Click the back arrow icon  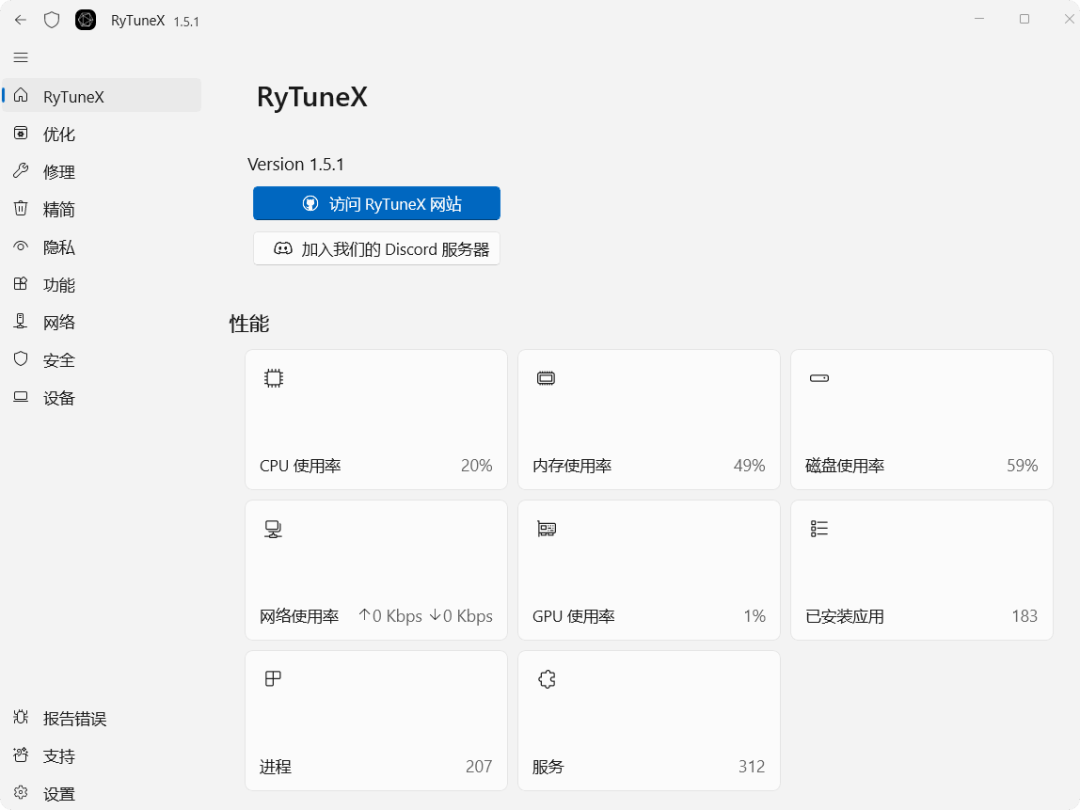pyautogui.click(x=21, y=20)
